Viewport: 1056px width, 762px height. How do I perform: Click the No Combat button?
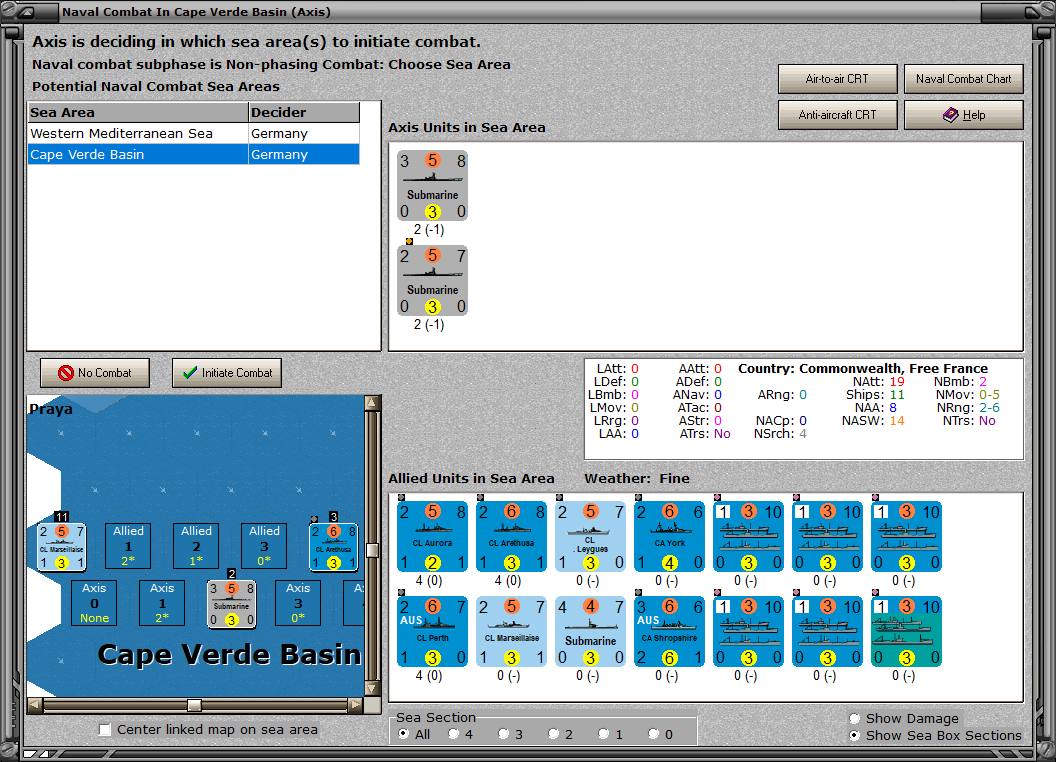(x=95, y=373)
